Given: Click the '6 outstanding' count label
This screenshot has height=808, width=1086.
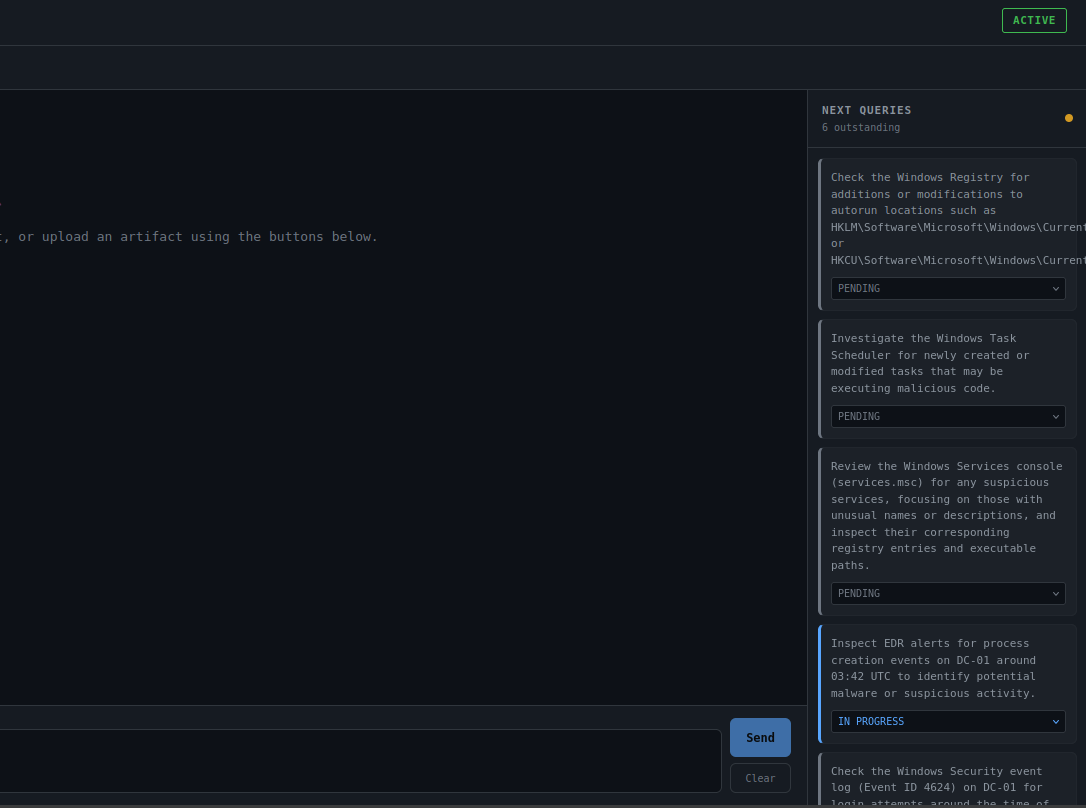Looking at the screenshot, I should point(860,128).
